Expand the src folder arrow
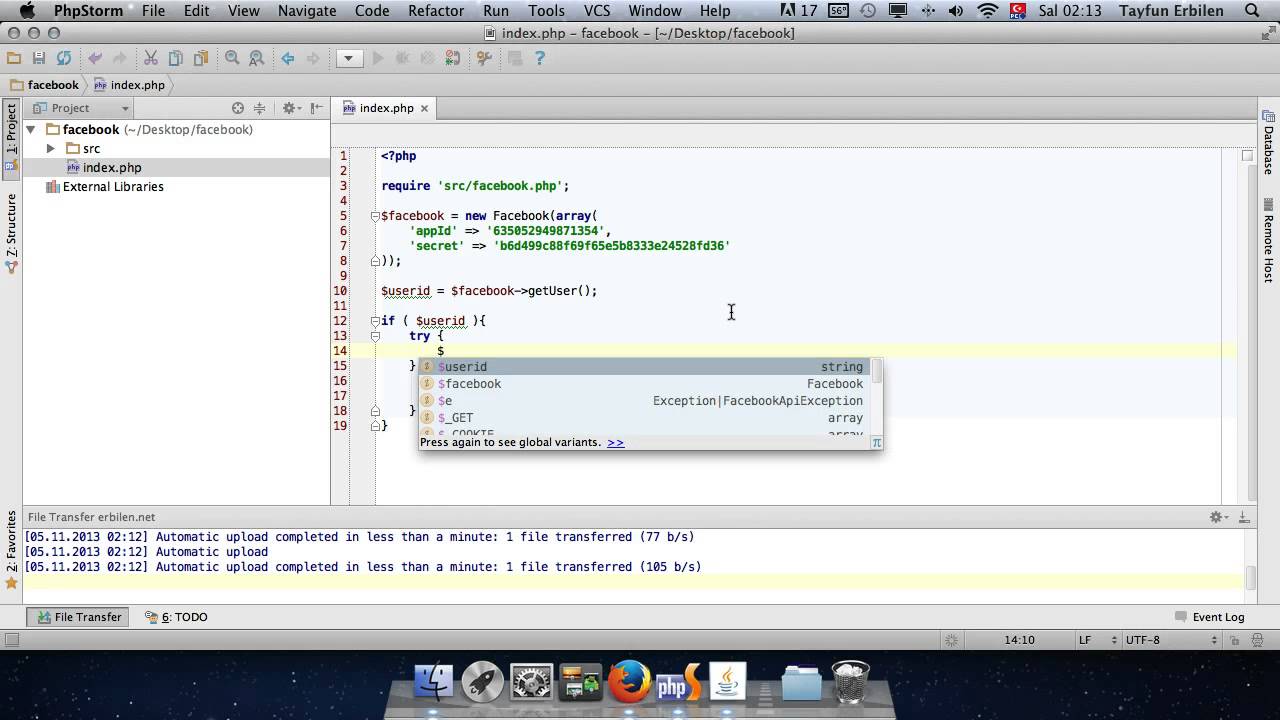Viewport: 1280px width, 720px height. [50, 148]
